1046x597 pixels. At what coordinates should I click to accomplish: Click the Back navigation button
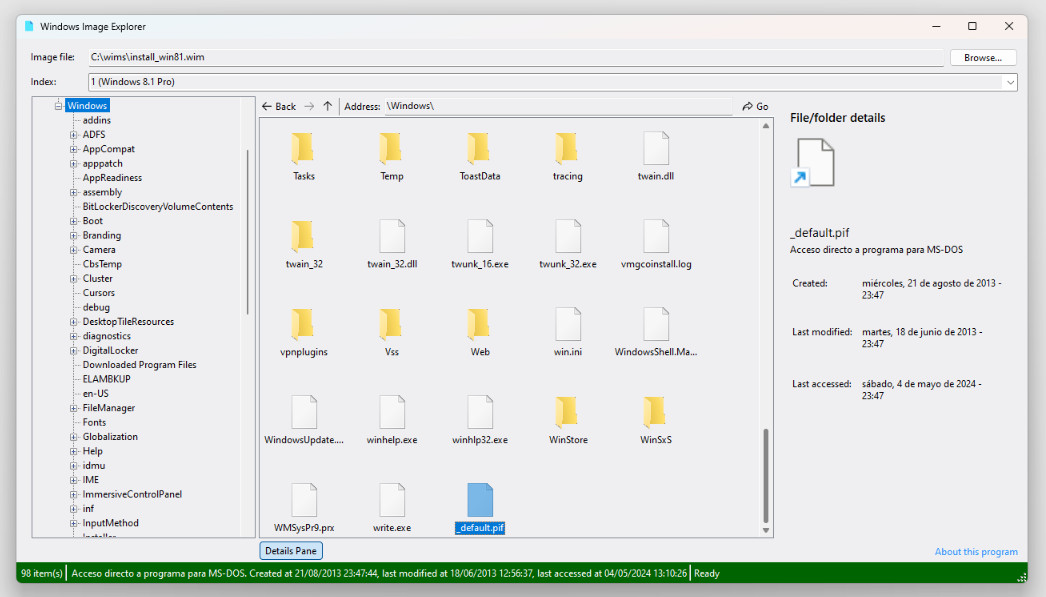click(279, 106)
